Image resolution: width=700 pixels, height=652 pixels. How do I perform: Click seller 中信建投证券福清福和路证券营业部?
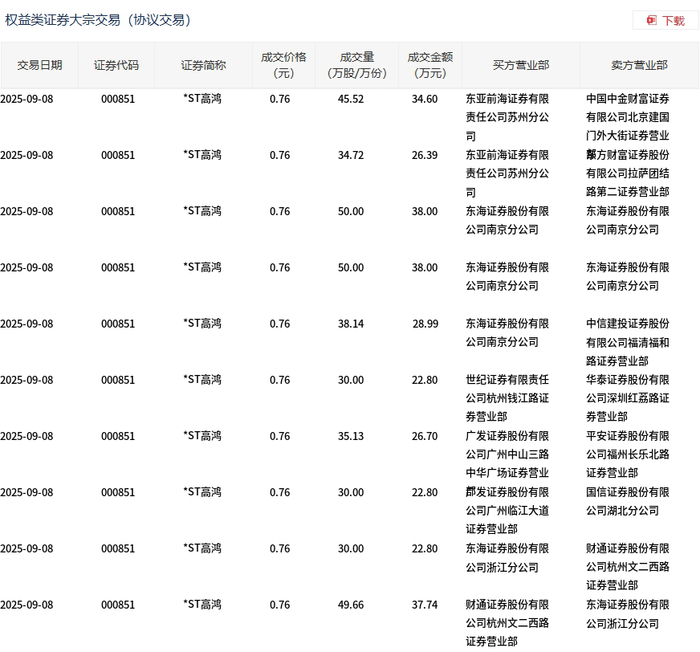[x=628, y=342]
